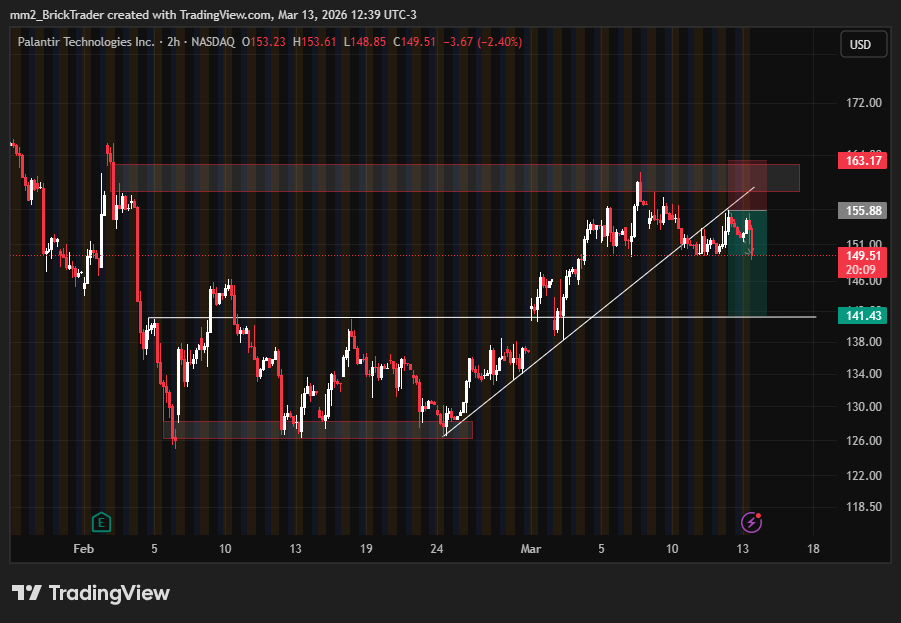Click the 141.43 target price label

(863, 316)
